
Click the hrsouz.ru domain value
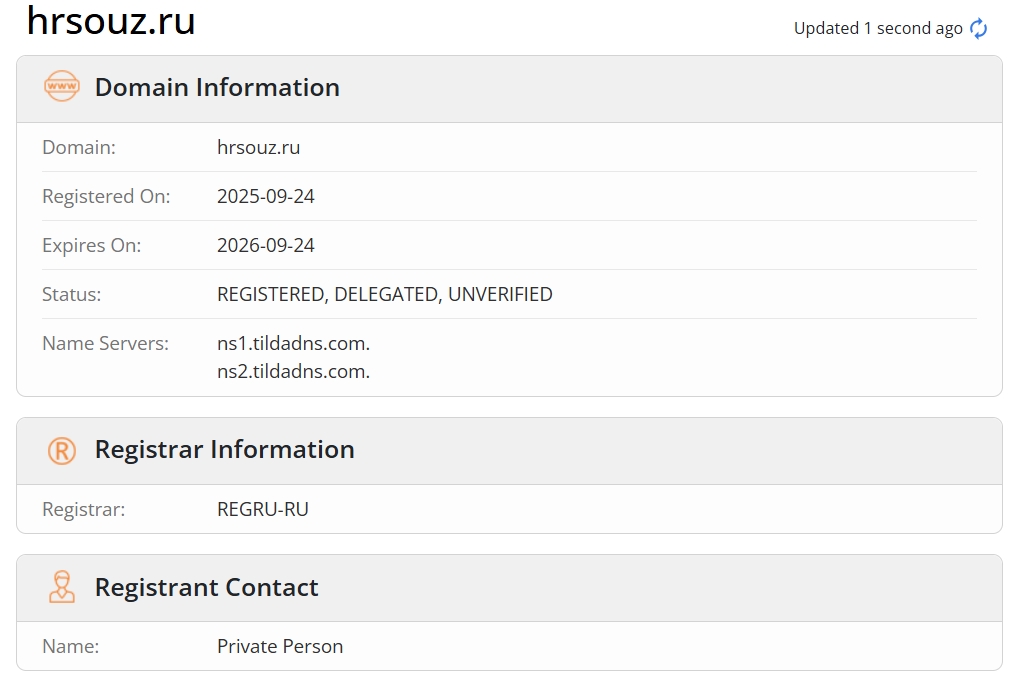258,147
